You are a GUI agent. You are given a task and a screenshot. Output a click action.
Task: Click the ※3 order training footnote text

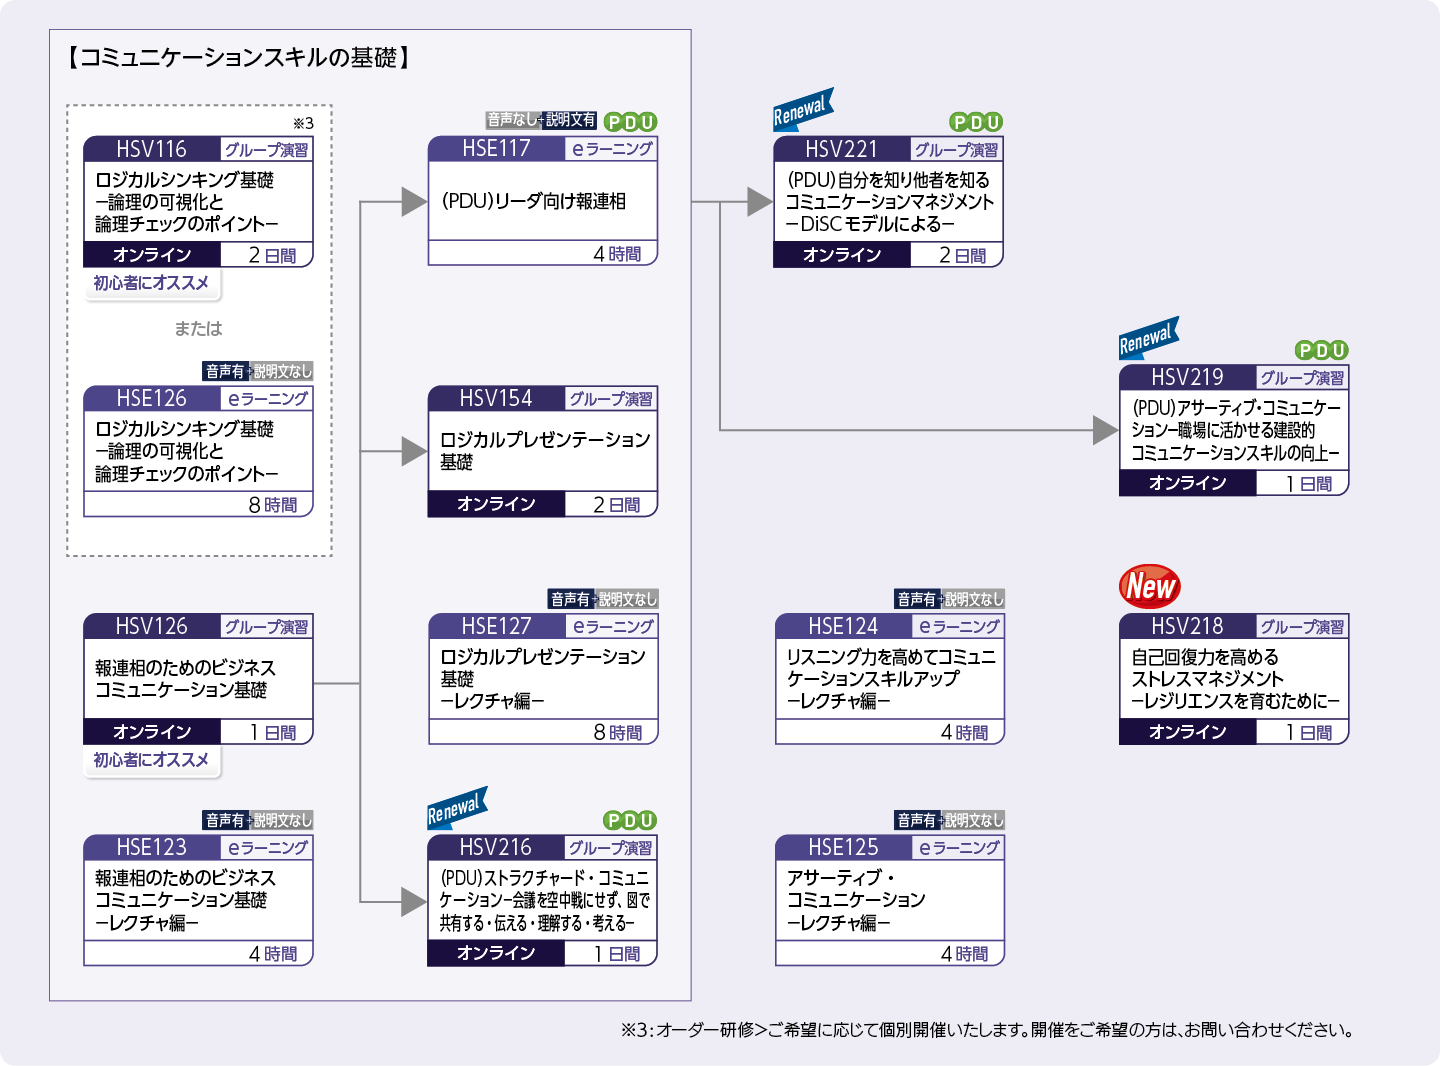[x=988, y=1029]
